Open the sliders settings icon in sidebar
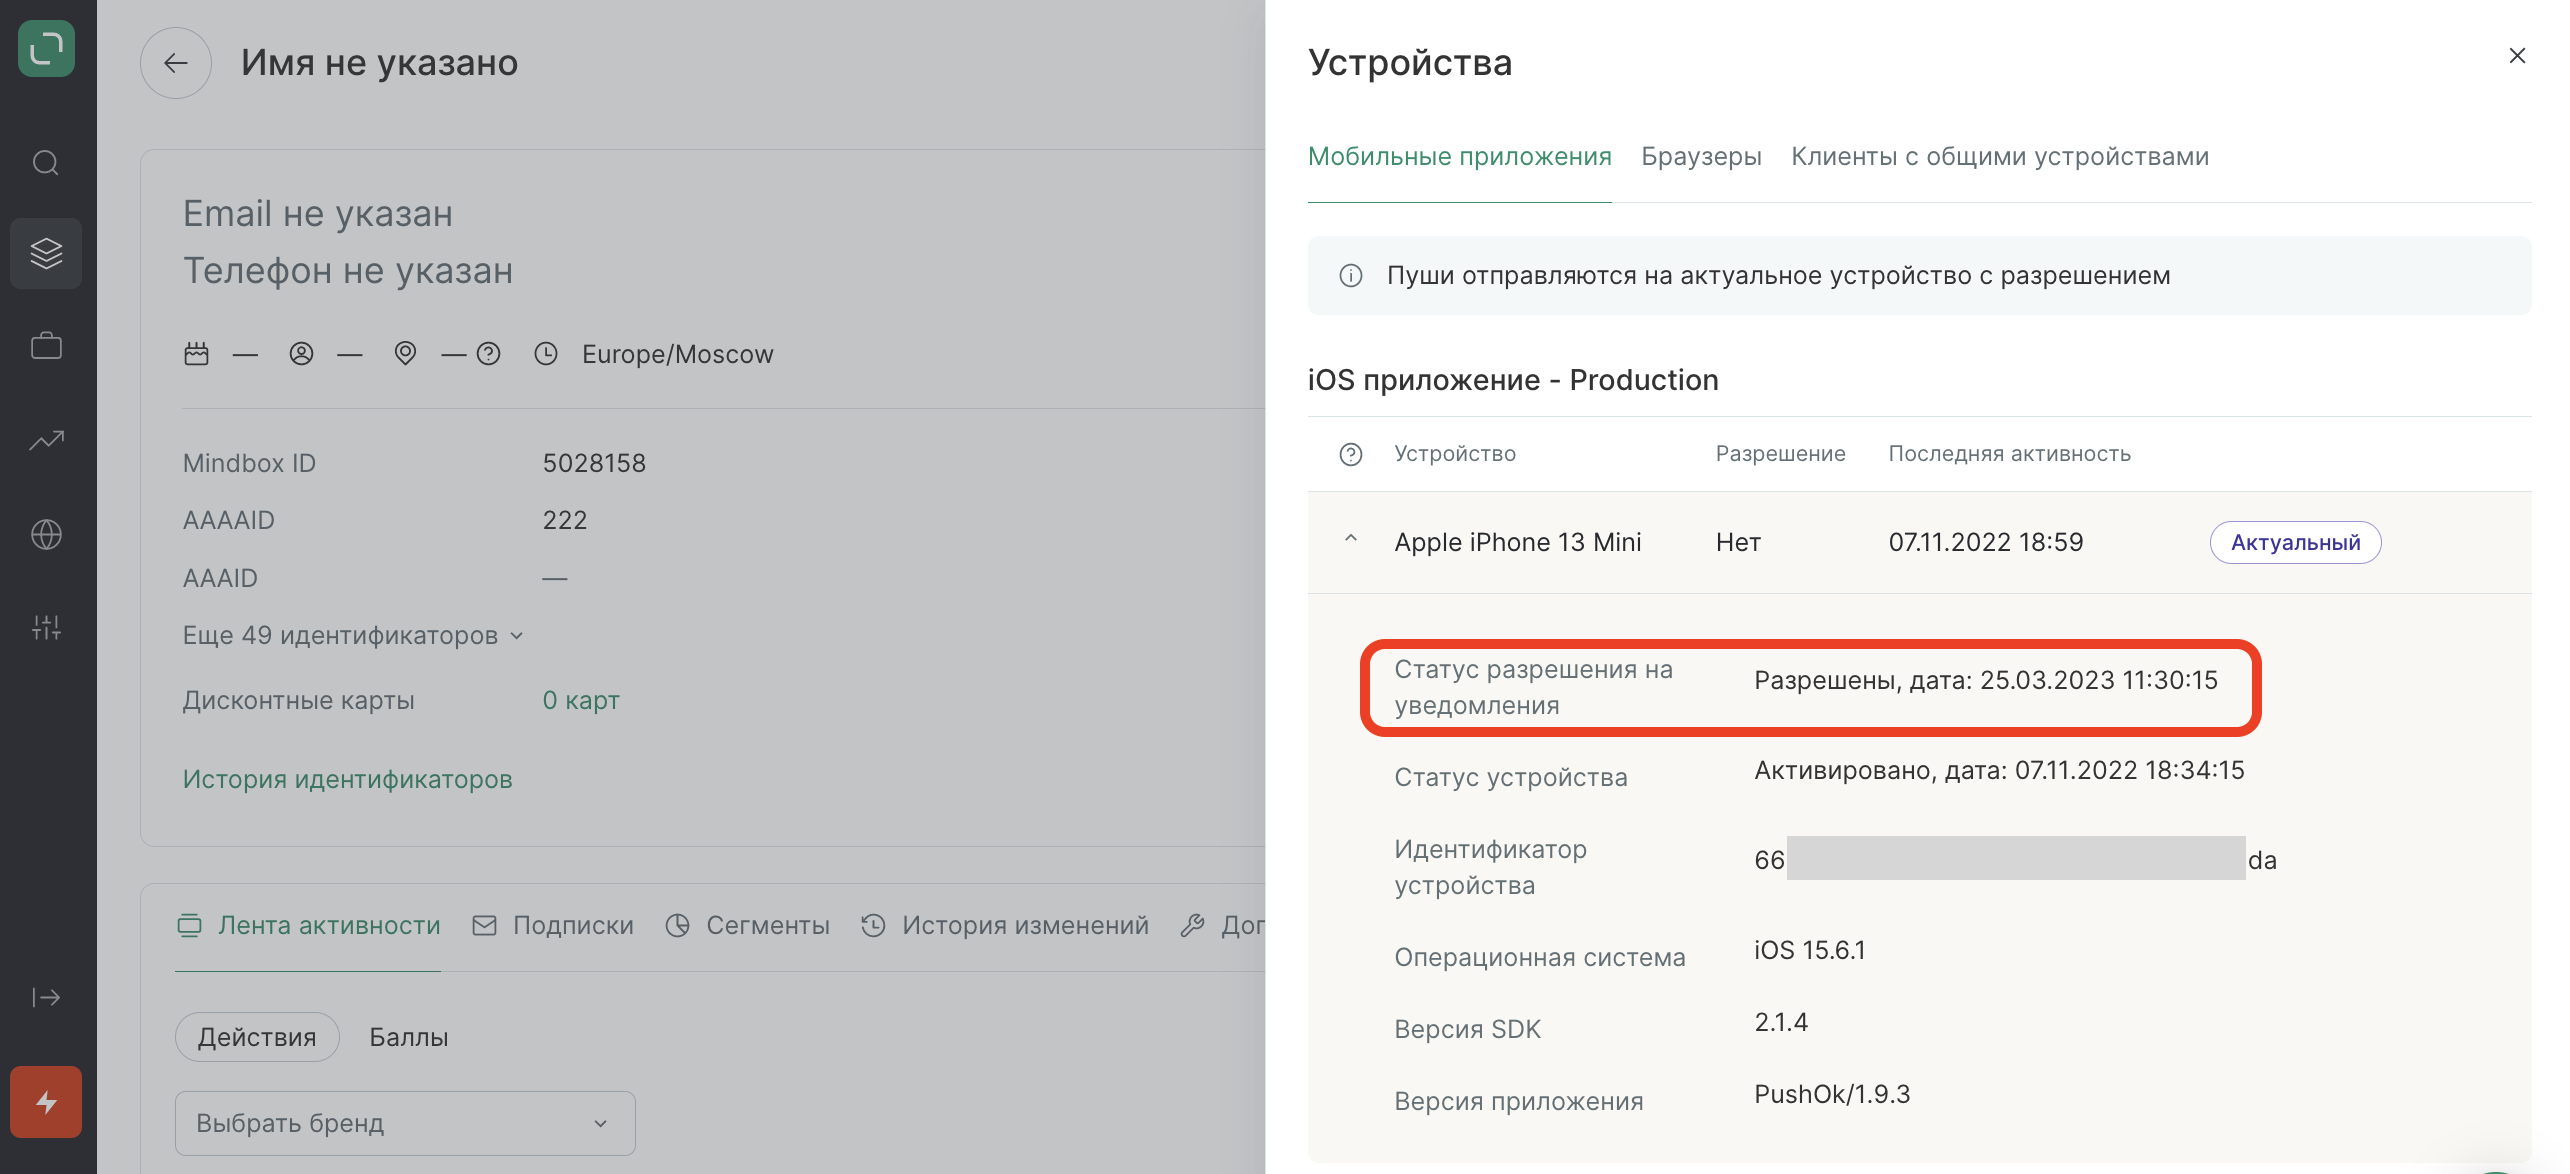 click(x=46, y=627)
